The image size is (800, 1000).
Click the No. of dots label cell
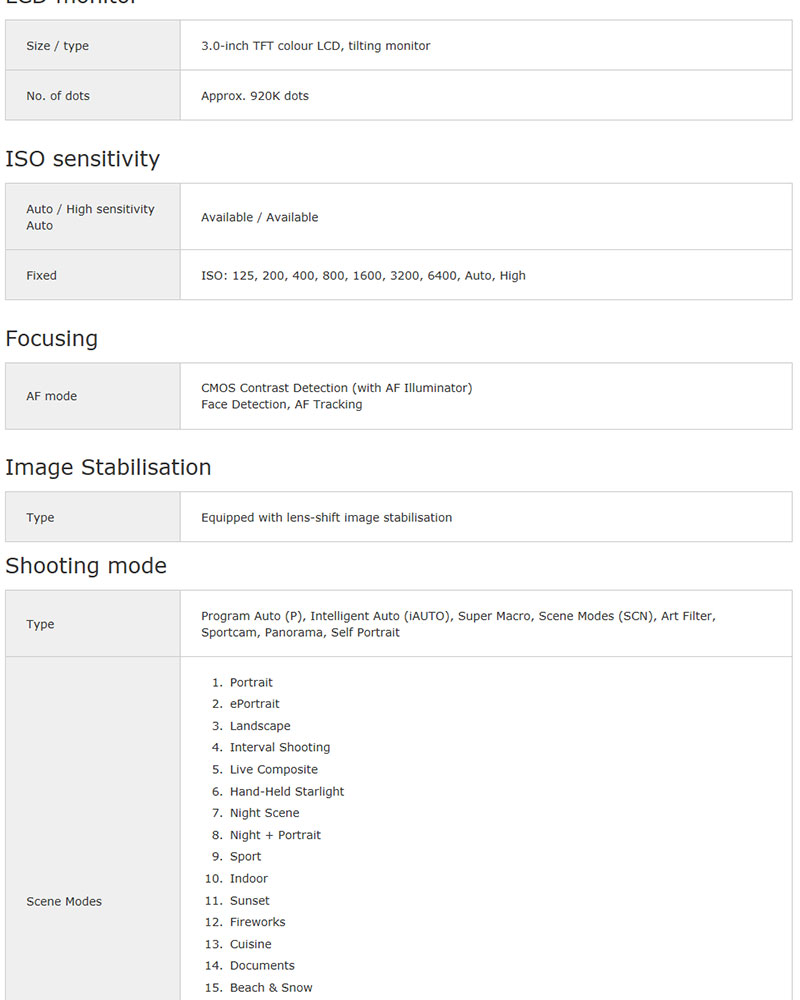pyautogui.click(x=58, y=96)
